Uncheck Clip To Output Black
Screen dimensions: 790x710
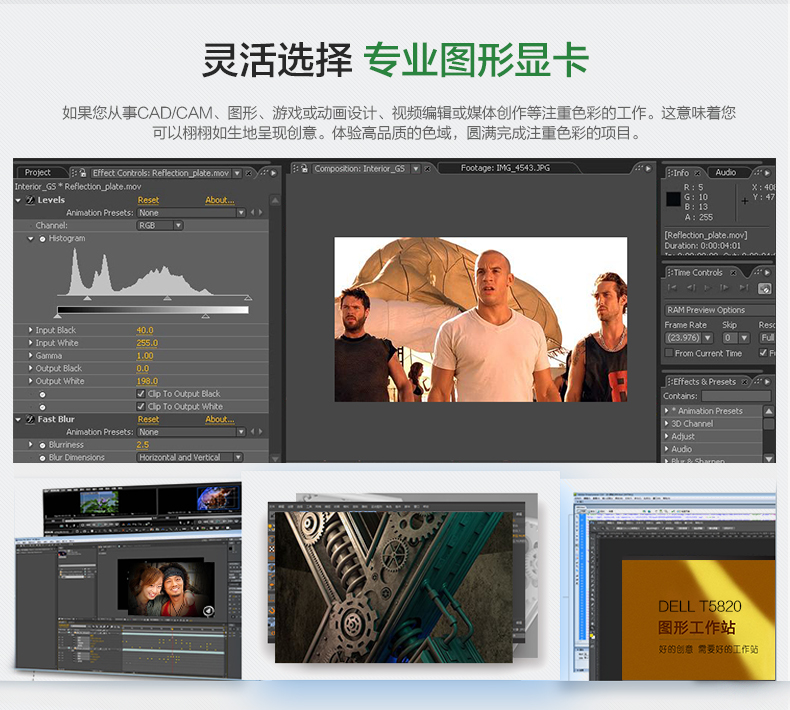tap(140, 394)
